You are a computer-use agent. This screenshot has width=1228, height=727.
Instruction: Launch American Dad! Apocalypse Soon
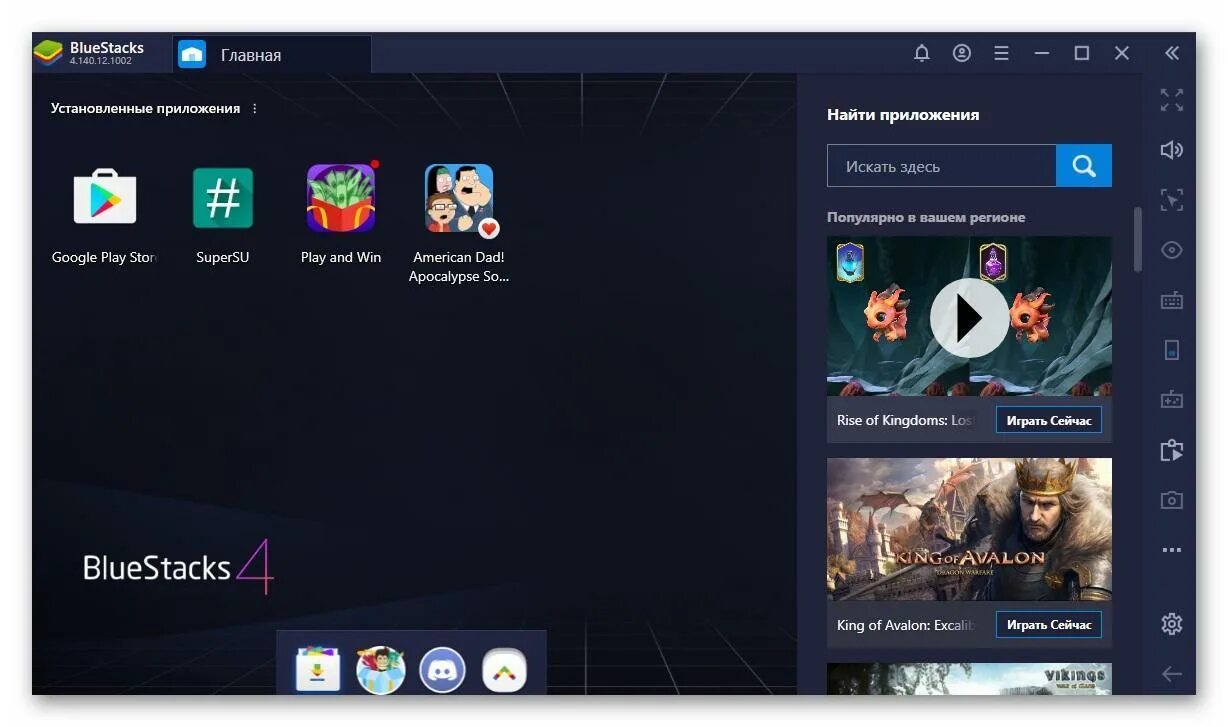click(459, 199)
